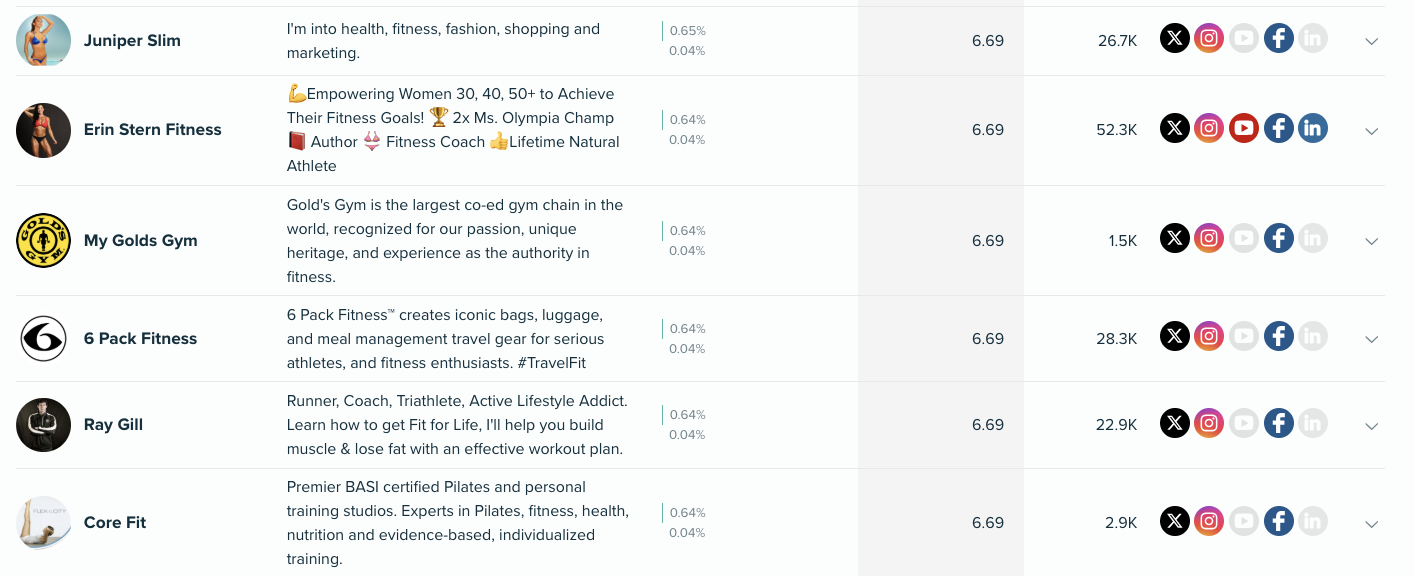Viewport: 1414px width, 576px height.
Task: Open Core Fit Instagram icon
Action: tap(1209, 521)
